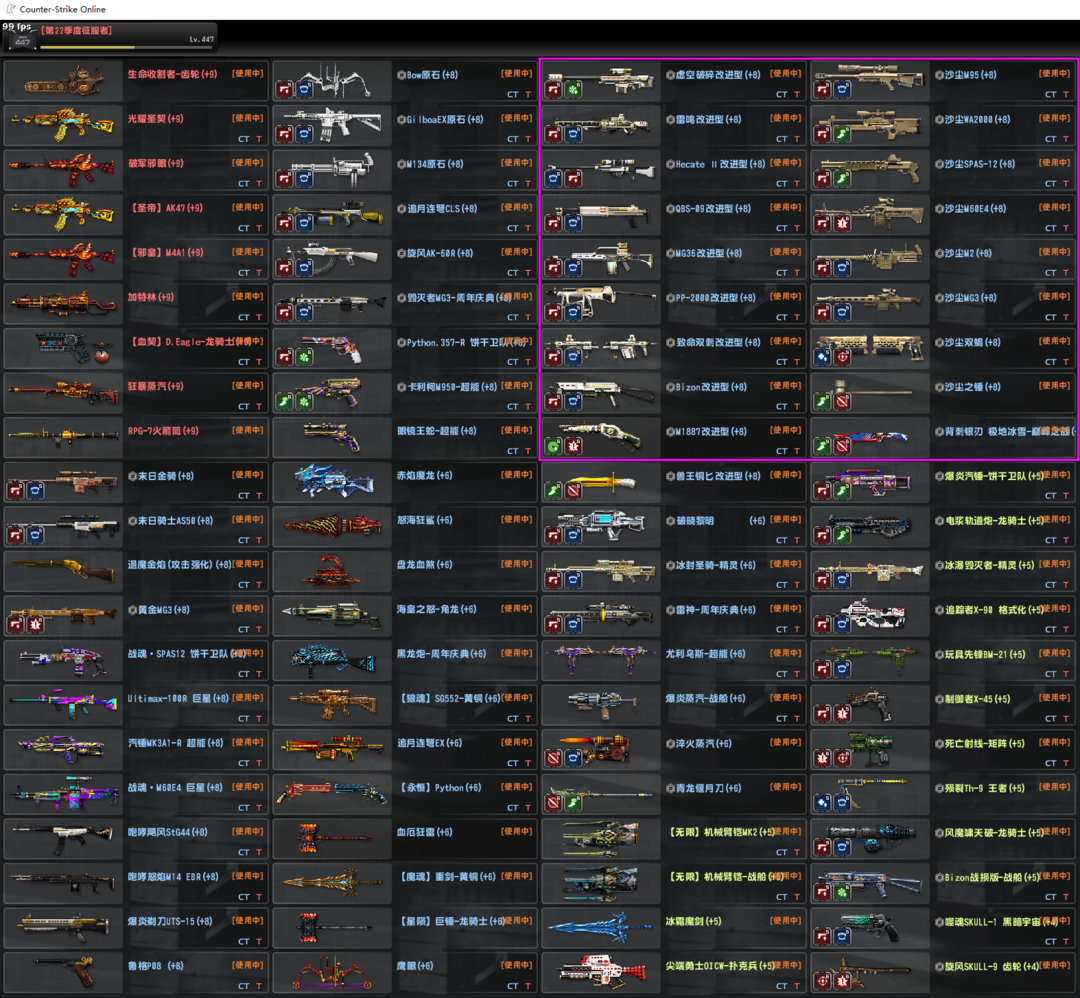Click the 99 fps counter
The width and height of the screenshot is (1080, 998).
[17, 27]
